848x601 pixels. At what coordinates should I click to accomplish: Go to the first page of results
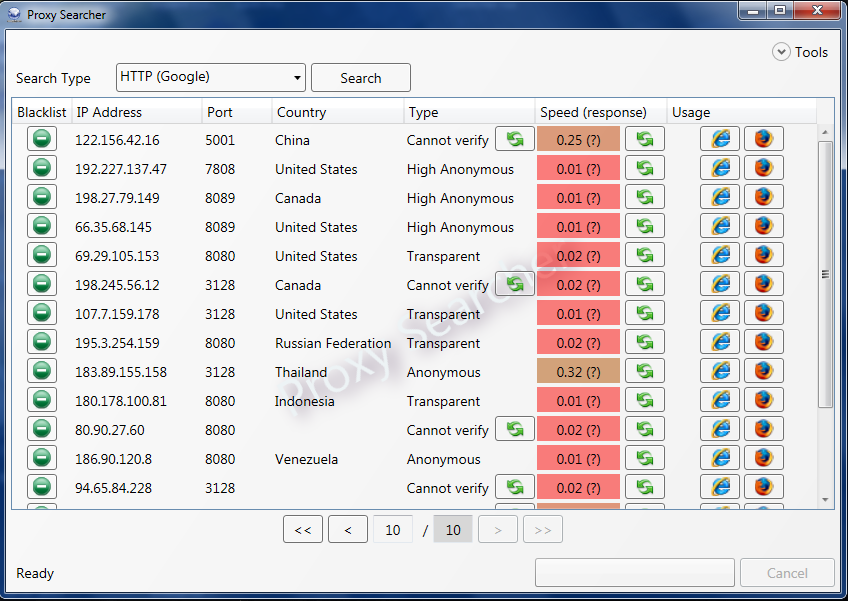[x=303, y=529]
